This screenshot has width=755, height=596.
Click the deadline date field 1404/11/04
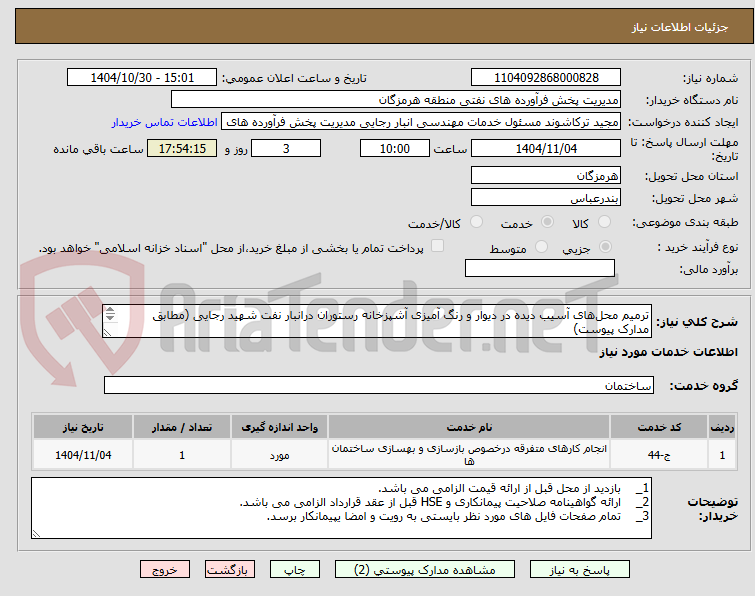(x=546, y=148)
